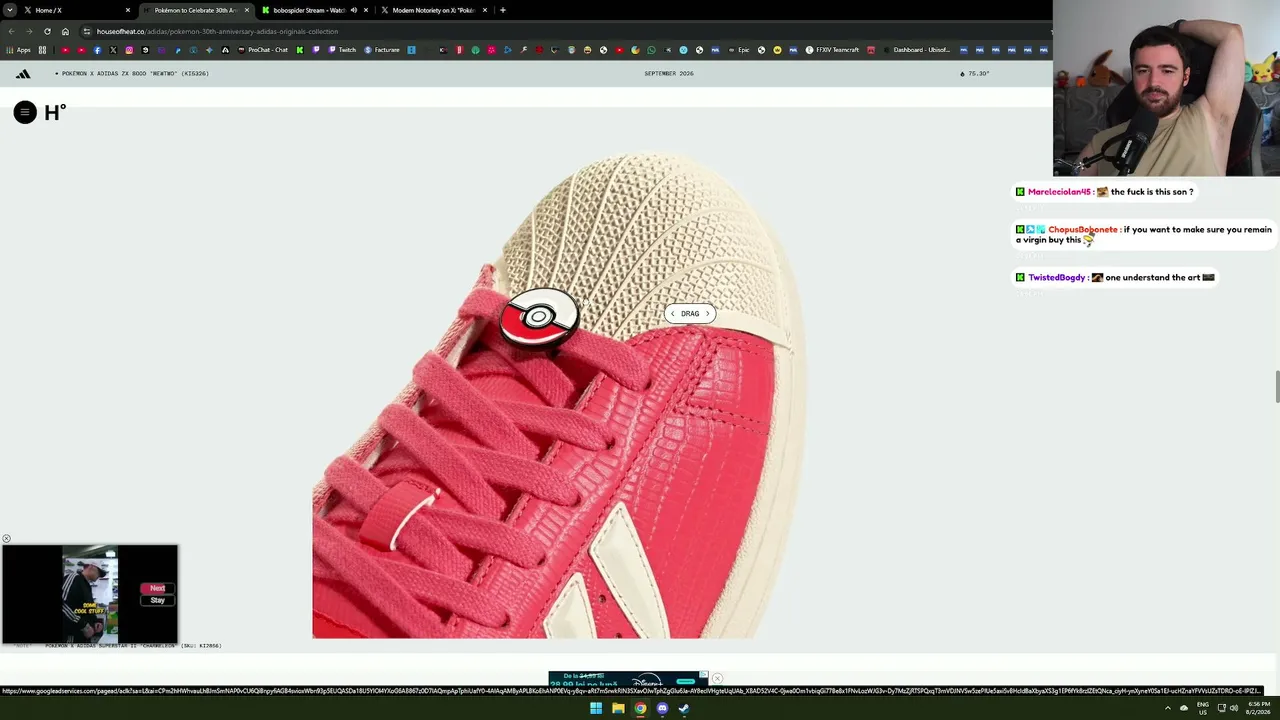The height and width of the screenshot is (720, 1280).
Task: Open the Instagram bookmark icon
Action: [x=129, y=50]
